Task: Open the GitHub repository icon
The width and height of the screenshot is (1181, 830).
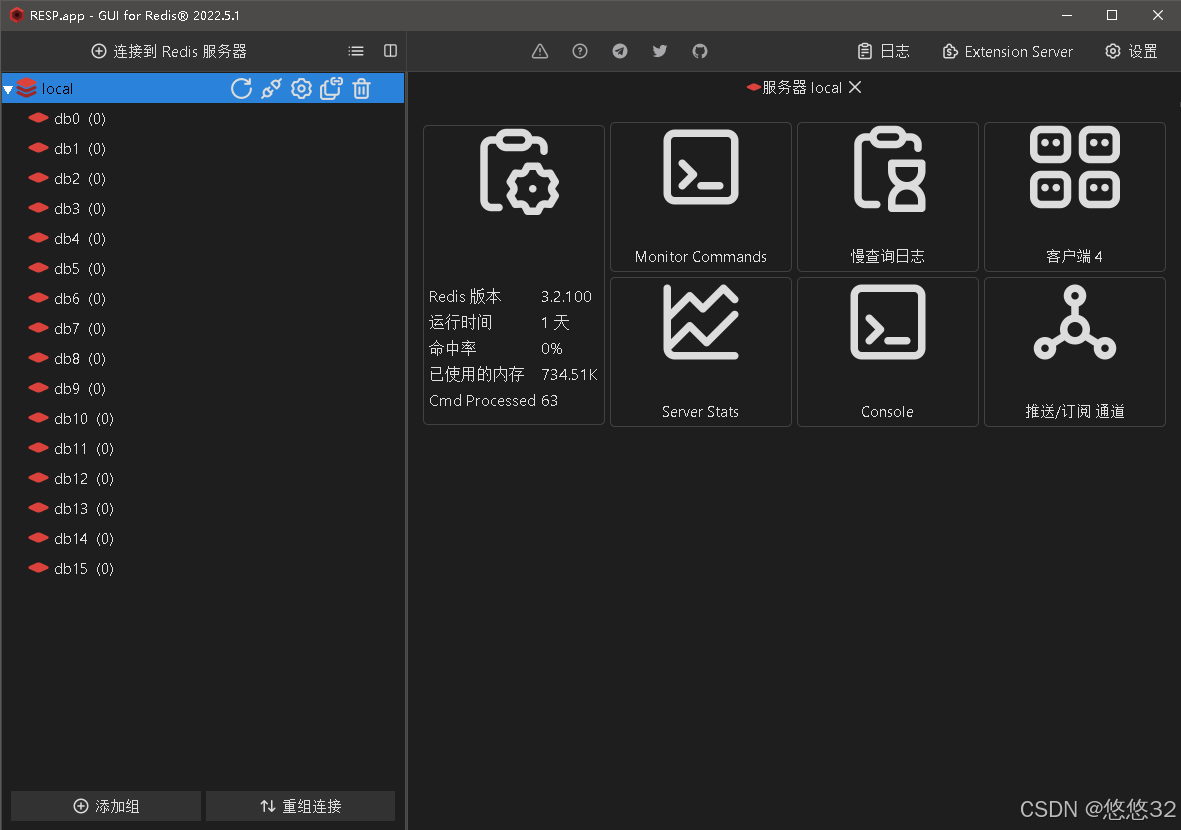Action: pos(699,51)
